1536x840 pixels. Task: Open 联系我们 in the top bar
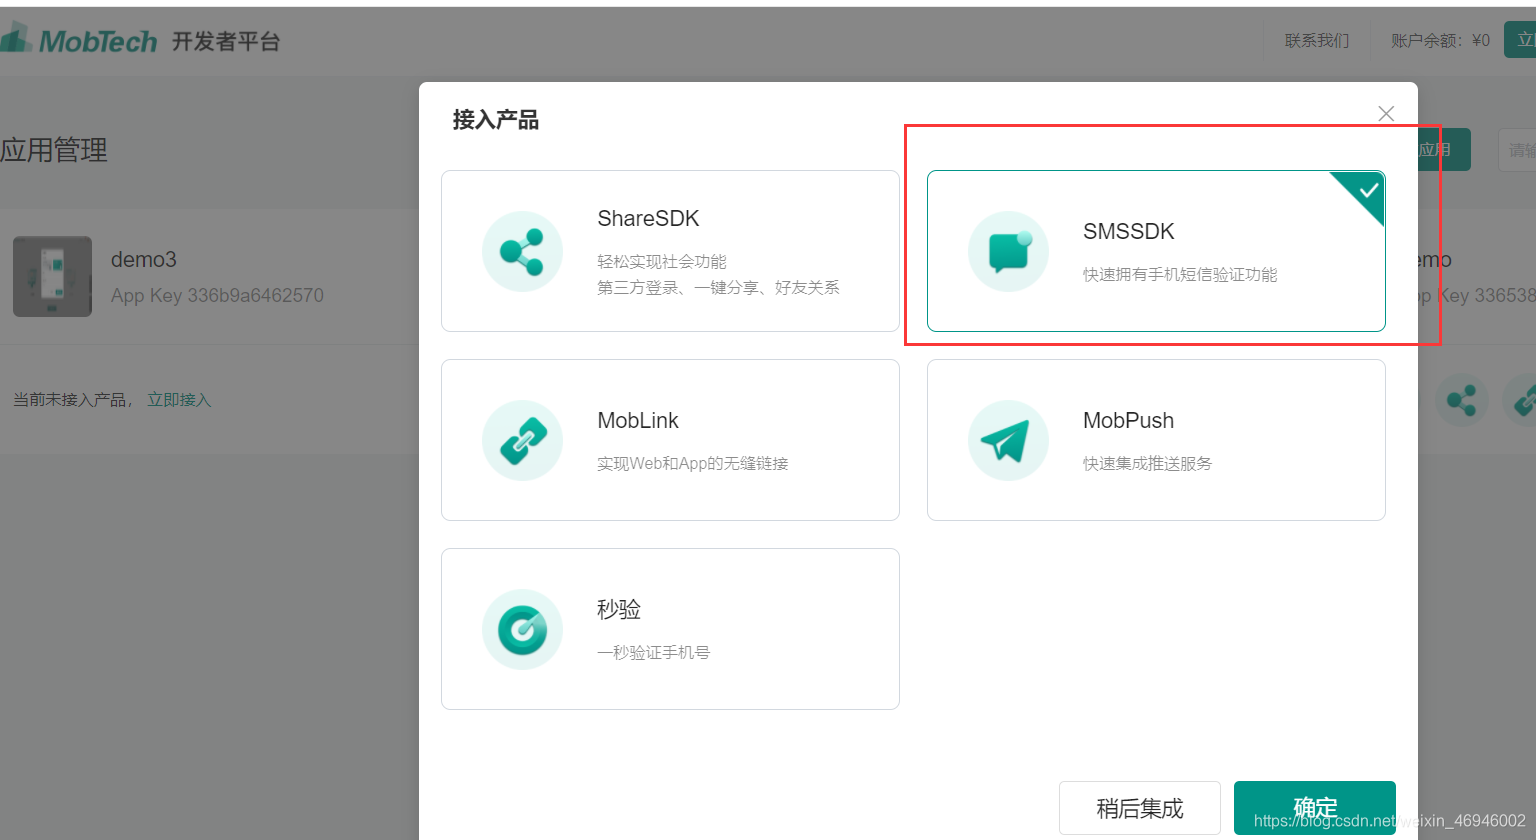1317,41
